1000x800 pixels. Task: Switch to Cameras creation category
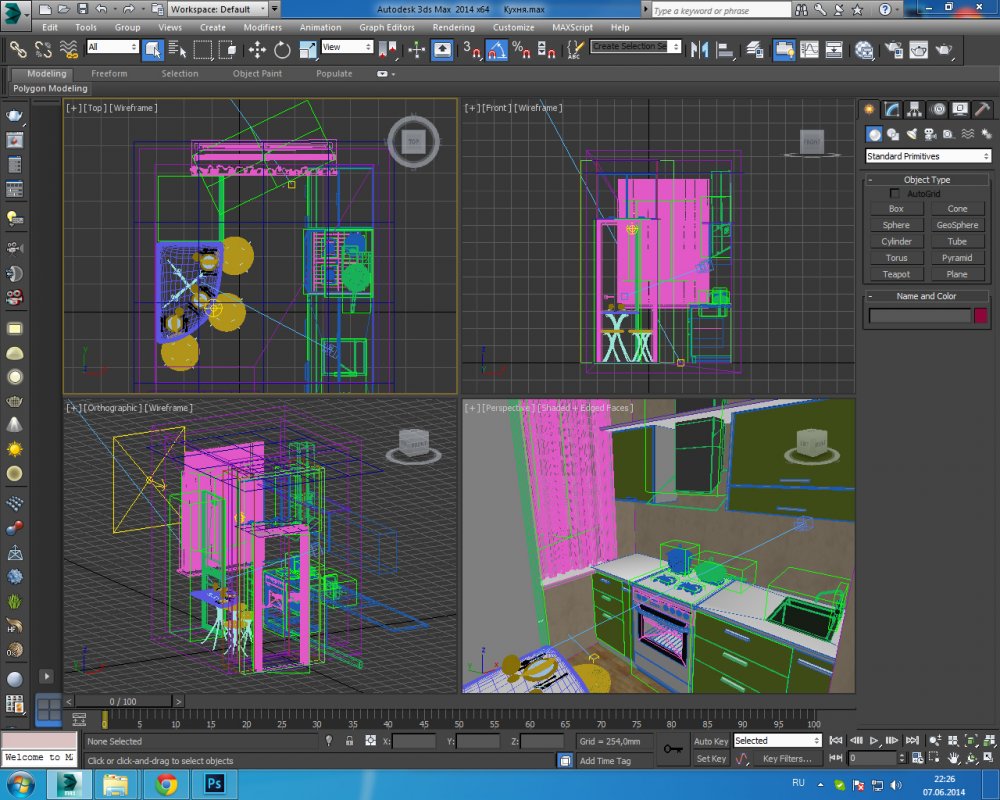[x=929, y=134]
